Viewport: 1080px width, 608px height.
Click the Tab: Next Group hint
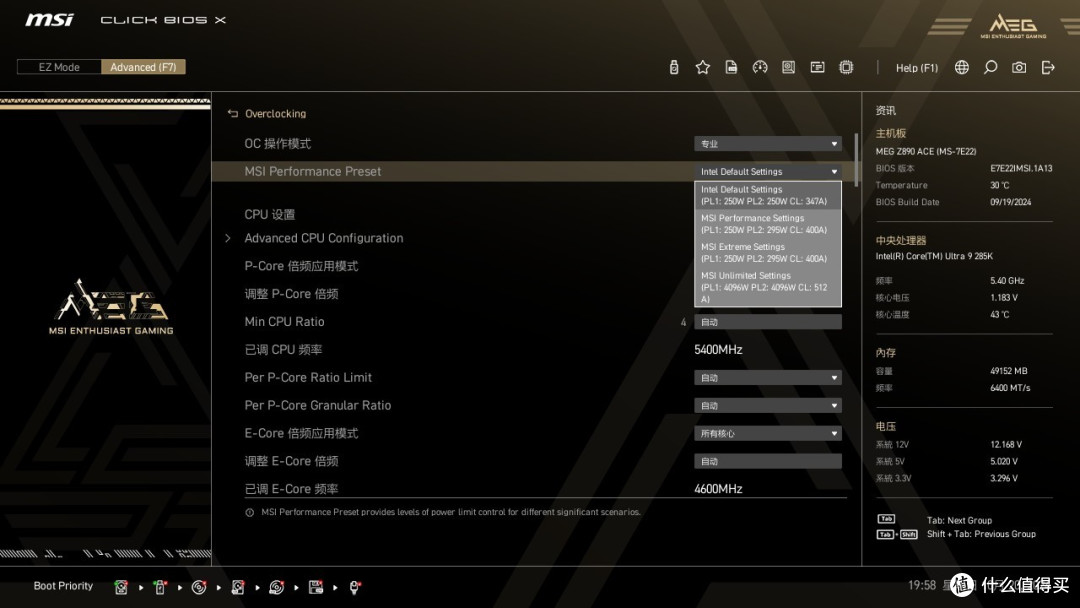(x=959, y=521)
